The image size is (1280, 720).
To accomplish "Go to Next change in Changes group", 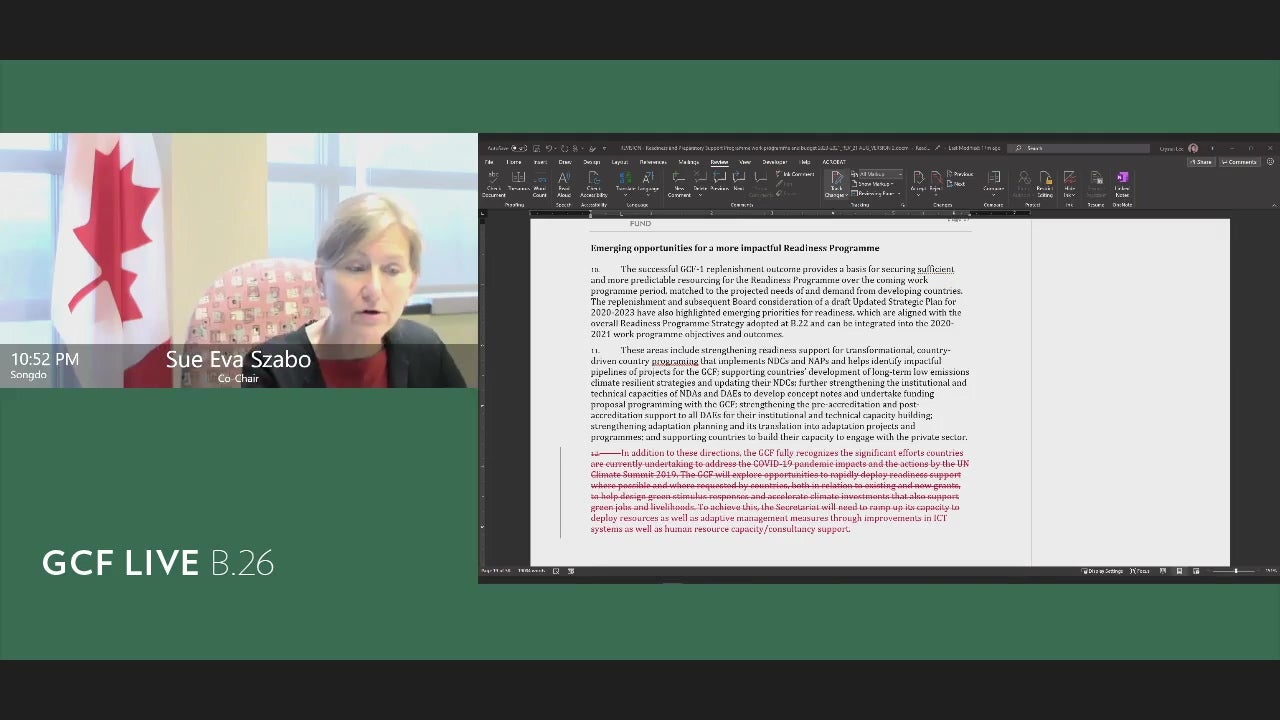I will pyautogui.click(x=957, y=184).
